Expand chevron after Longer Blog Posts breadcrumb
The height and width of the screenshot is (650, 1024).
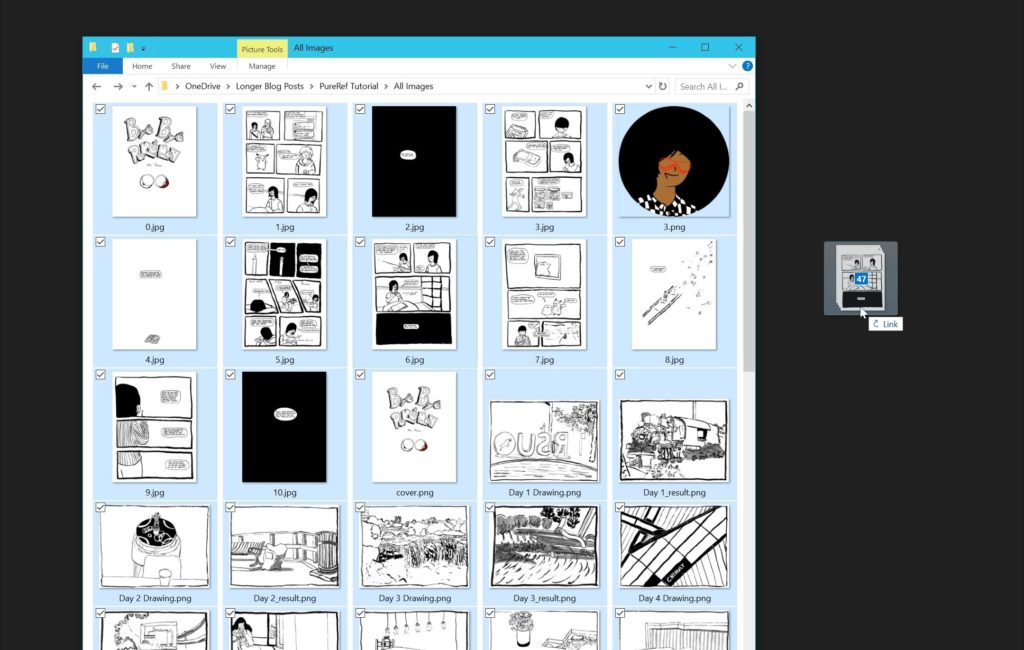(312, 86)
